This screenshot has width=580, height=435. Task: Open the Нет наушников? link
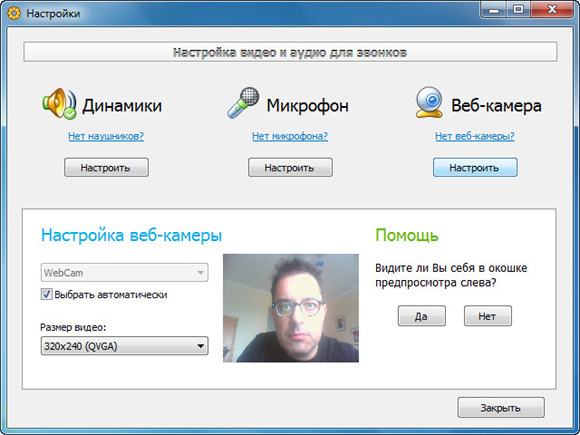tap(106, 136)
